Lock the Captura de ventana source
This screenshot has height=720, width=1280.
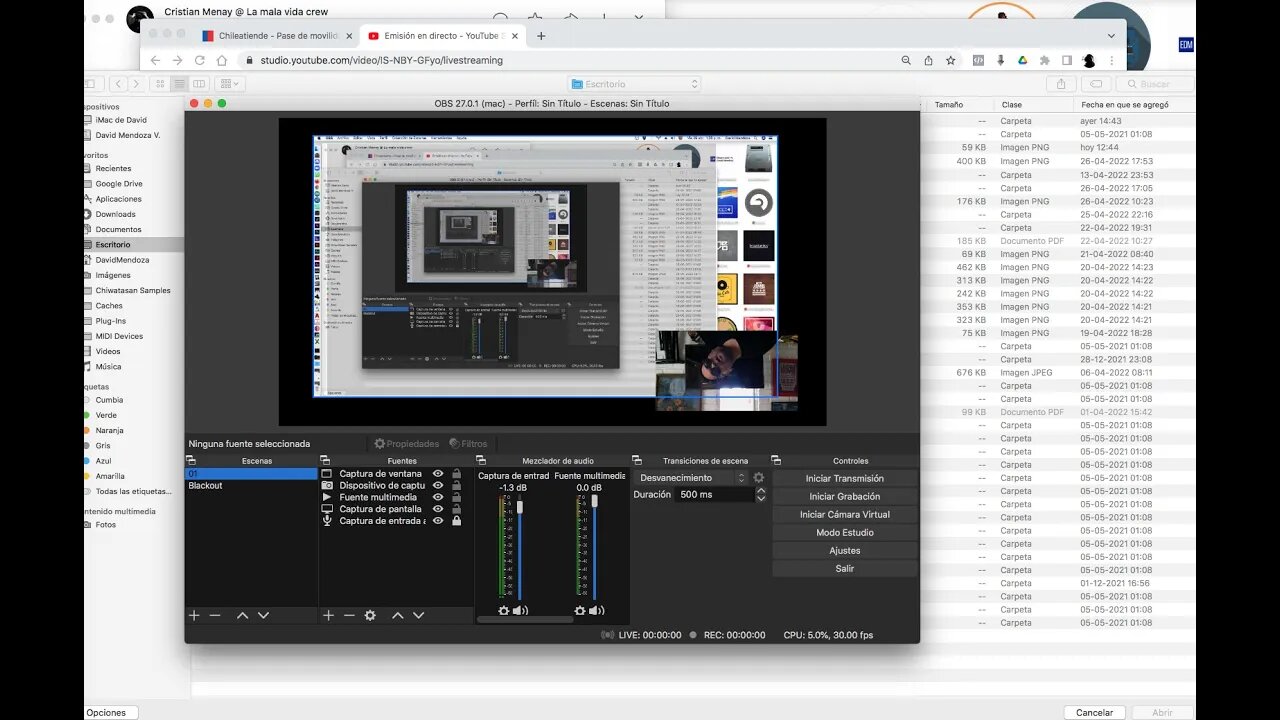(x=457, y=474)
